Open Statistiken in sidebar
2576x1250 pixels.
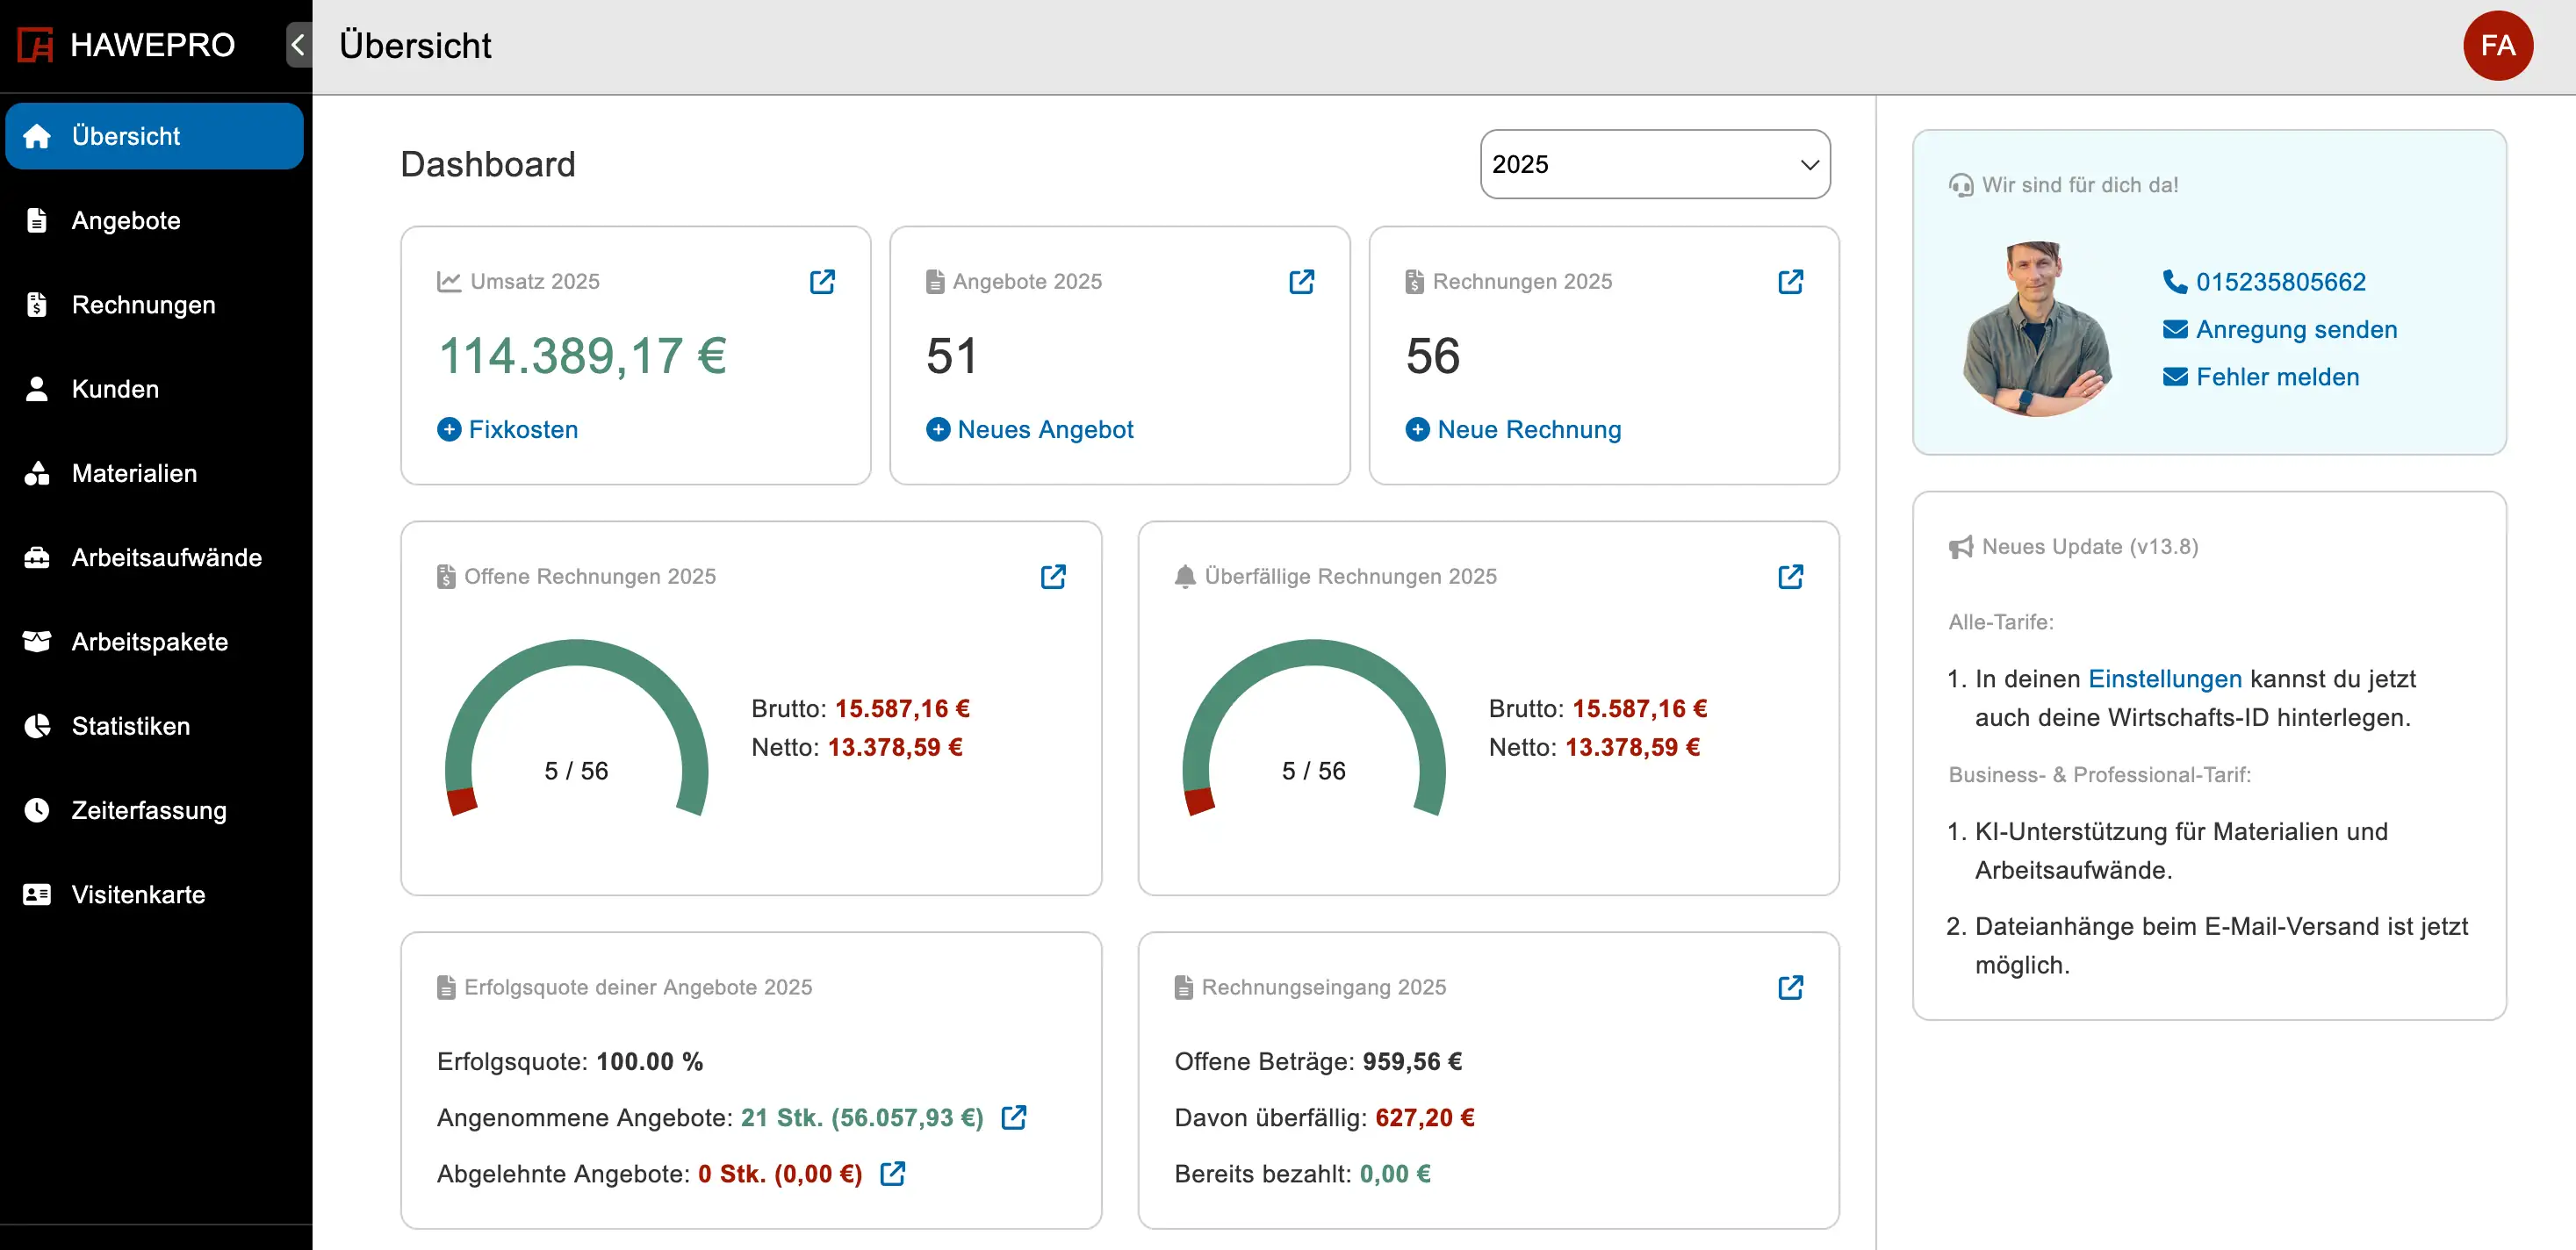154,726
